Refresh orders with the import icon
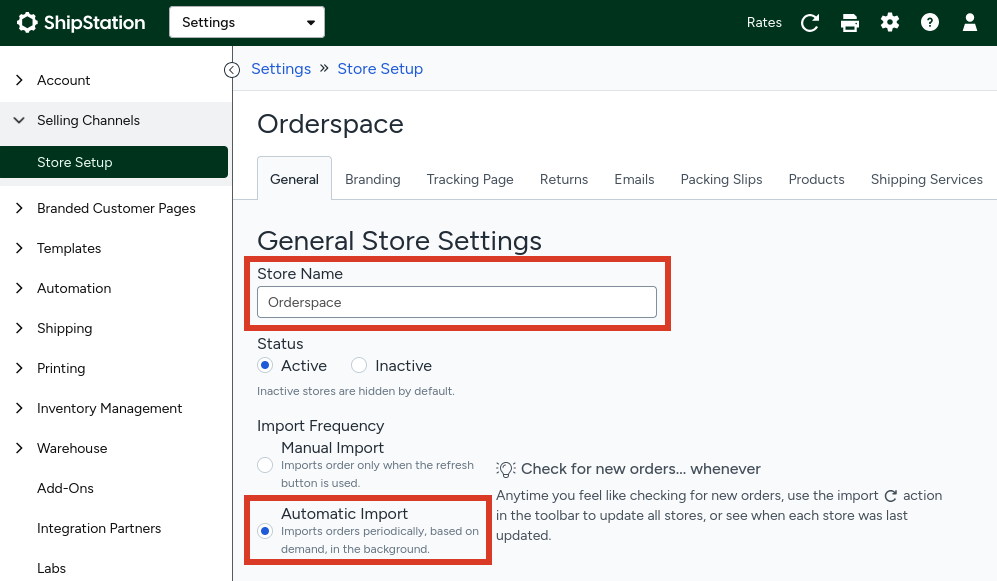The height and width of the screenshot is (581, 997). (x=809, y=23)
